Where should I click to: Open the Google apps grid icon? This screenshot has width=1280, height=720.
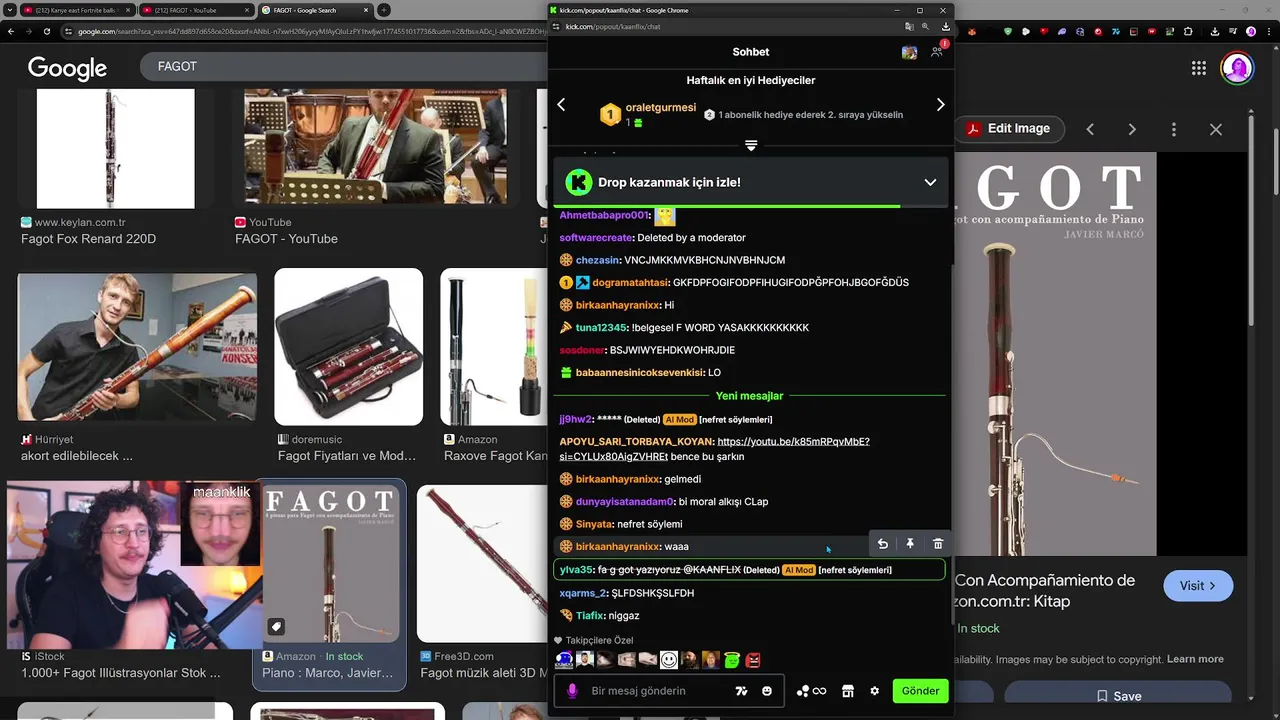pyautogui.click(x=1198, y=68)
